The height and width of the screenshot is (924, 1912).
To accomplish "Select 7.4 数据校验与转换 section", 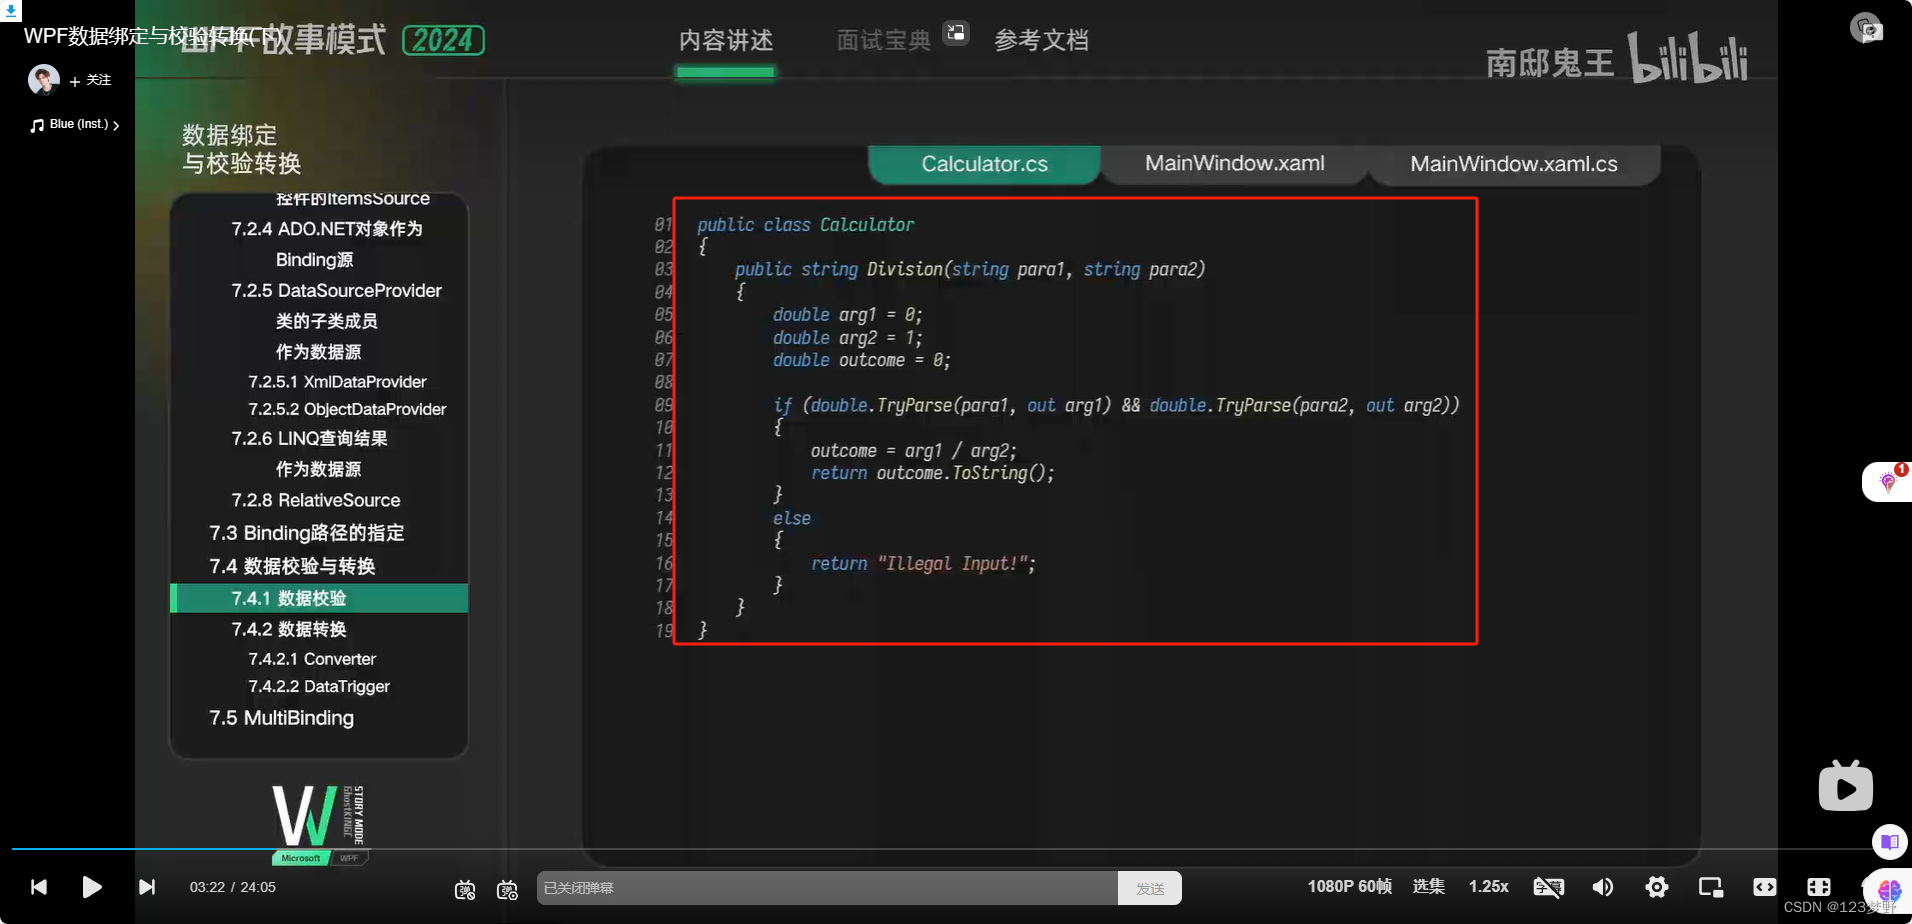I will click(292, 566).
